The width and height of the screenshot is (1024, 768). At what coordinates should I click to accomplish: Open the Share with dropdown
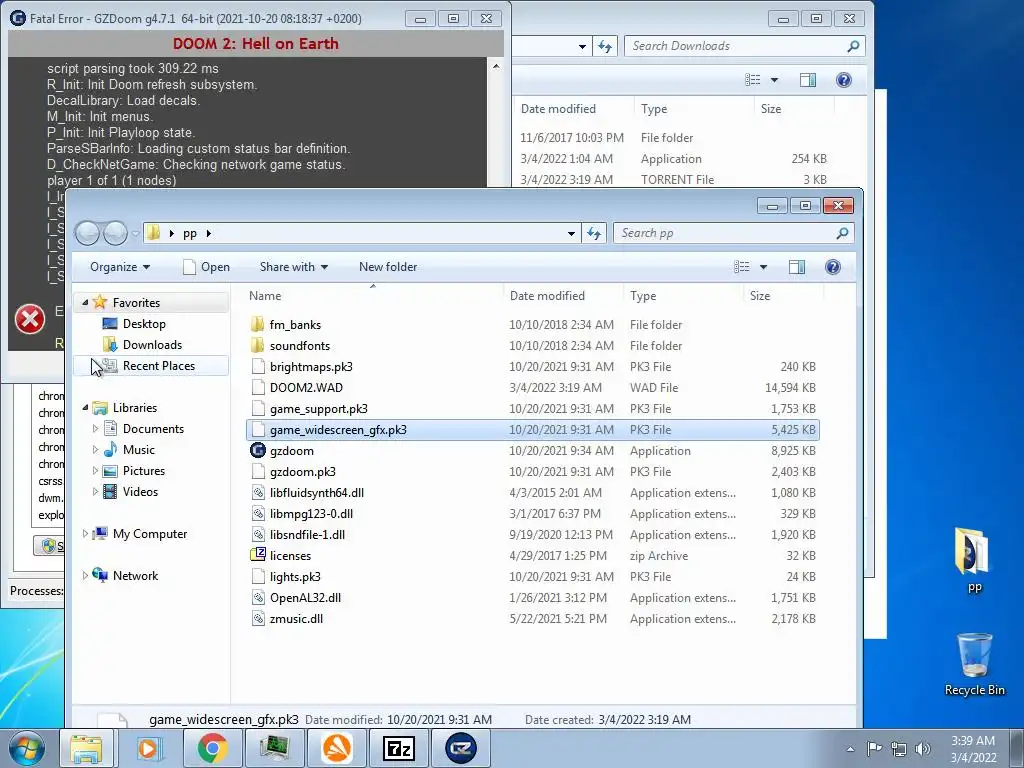click(294, 266)
